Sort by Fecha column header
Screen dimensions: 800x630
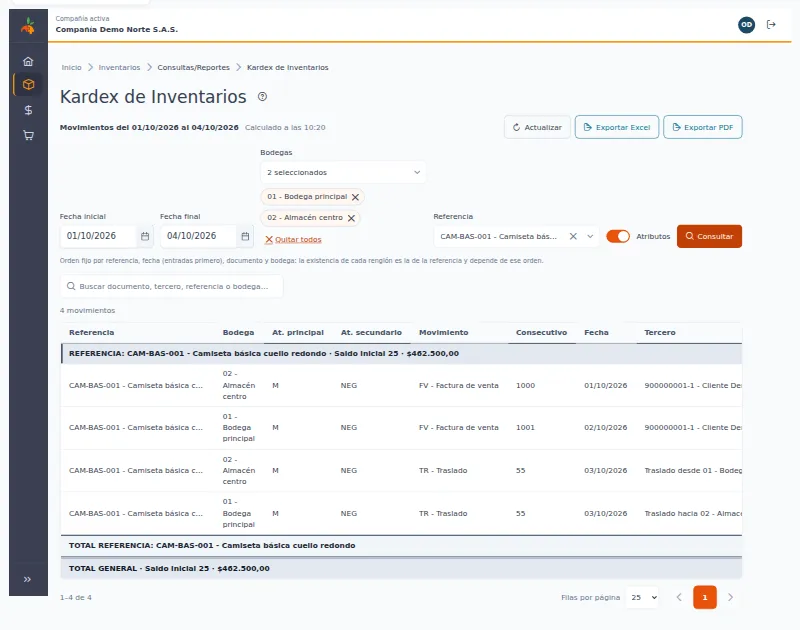[x=596, y=333]
